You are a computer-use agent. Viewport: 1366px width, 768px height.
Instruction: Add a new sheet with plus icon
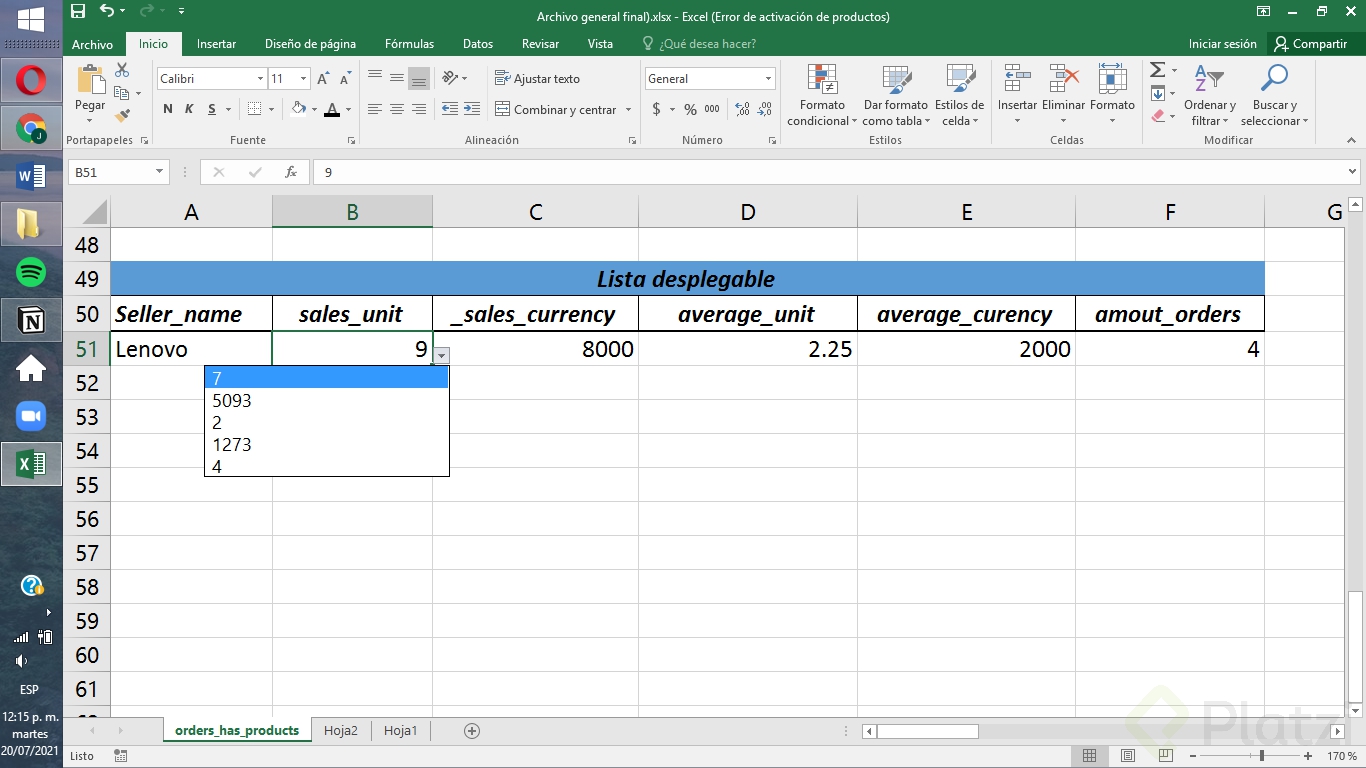pos(472,731)
